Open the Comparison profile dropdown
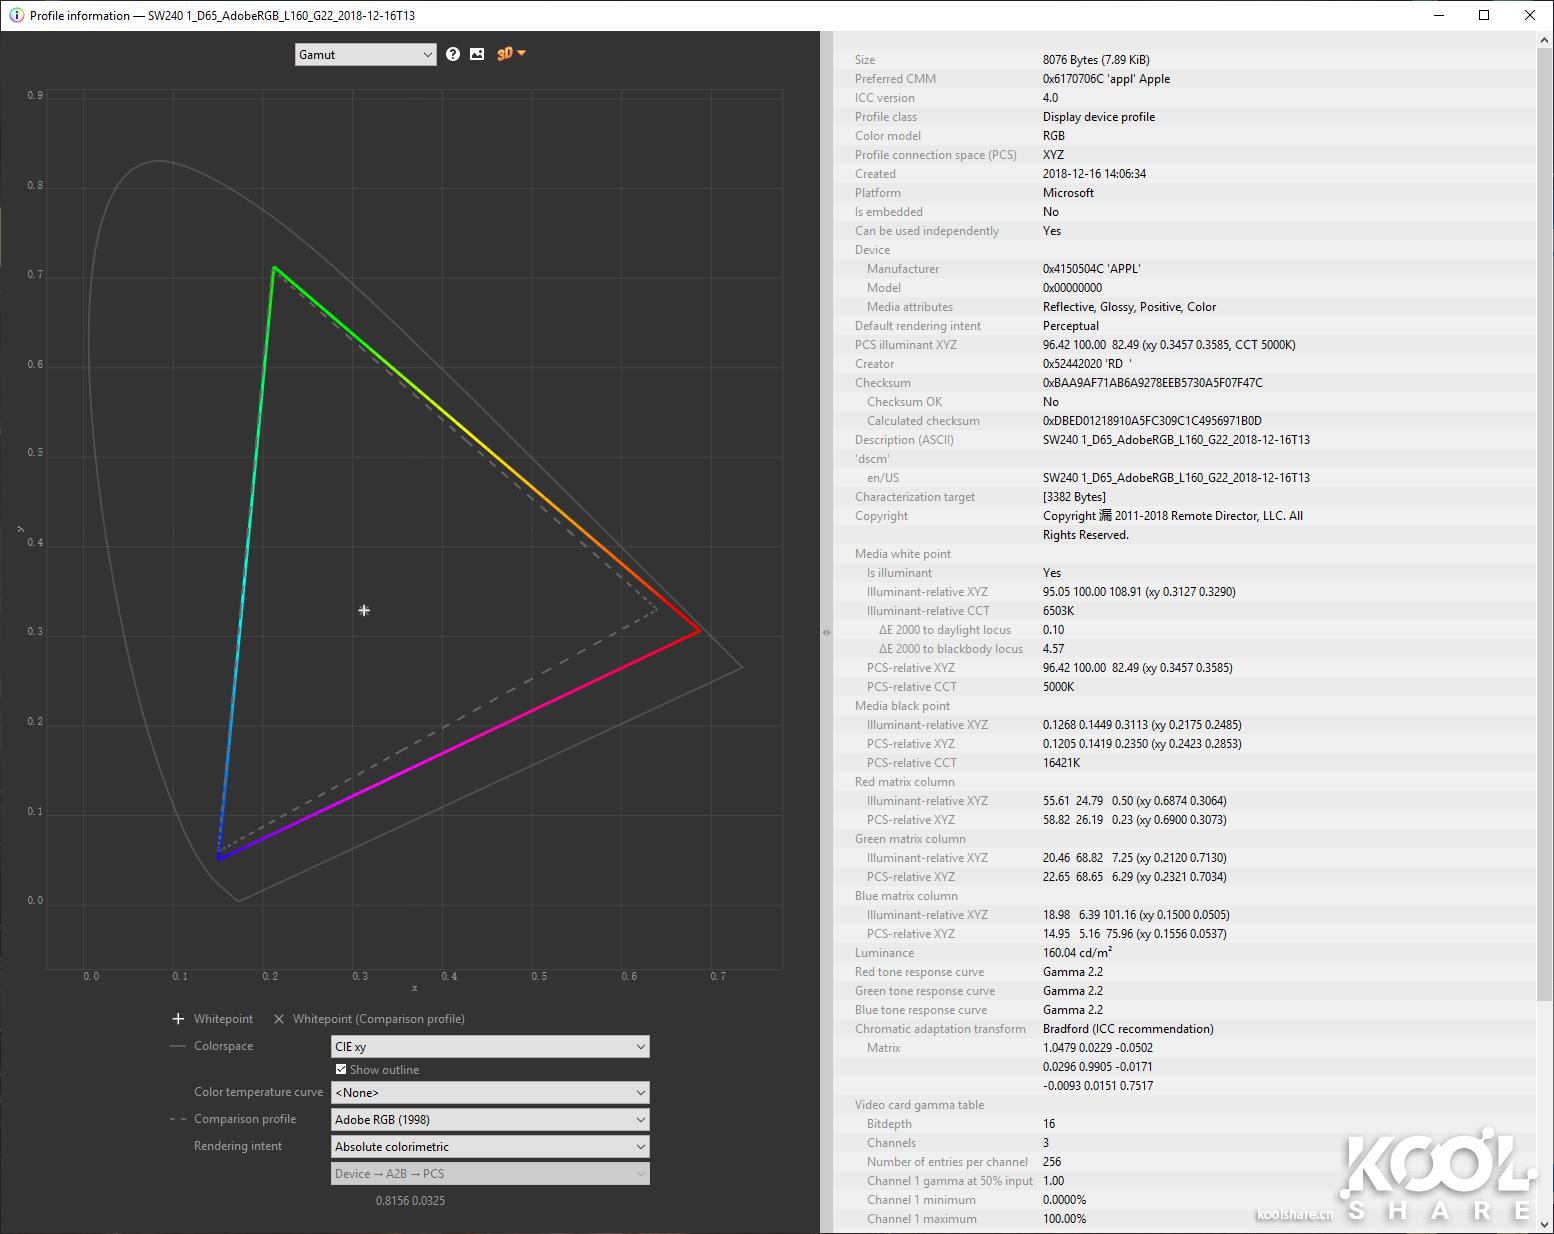Image resolution: width=1554 pixels, height=1234 pixels. click(x=490, y=1119)
